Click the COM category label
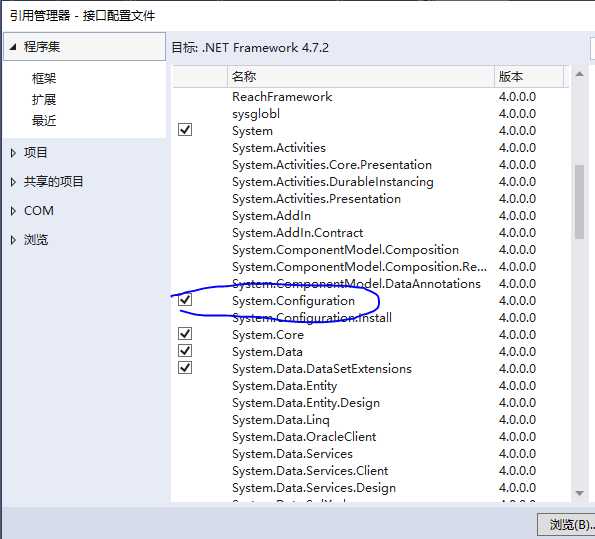The width and height of the screenshot is (595, 539). point(39,211)
